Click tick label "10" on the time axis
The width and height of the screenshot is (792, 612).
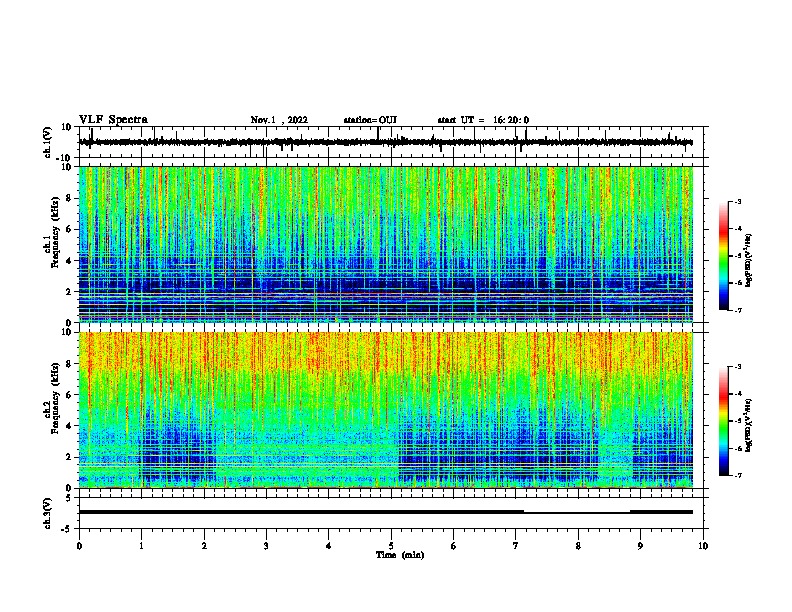pos(703,546)
